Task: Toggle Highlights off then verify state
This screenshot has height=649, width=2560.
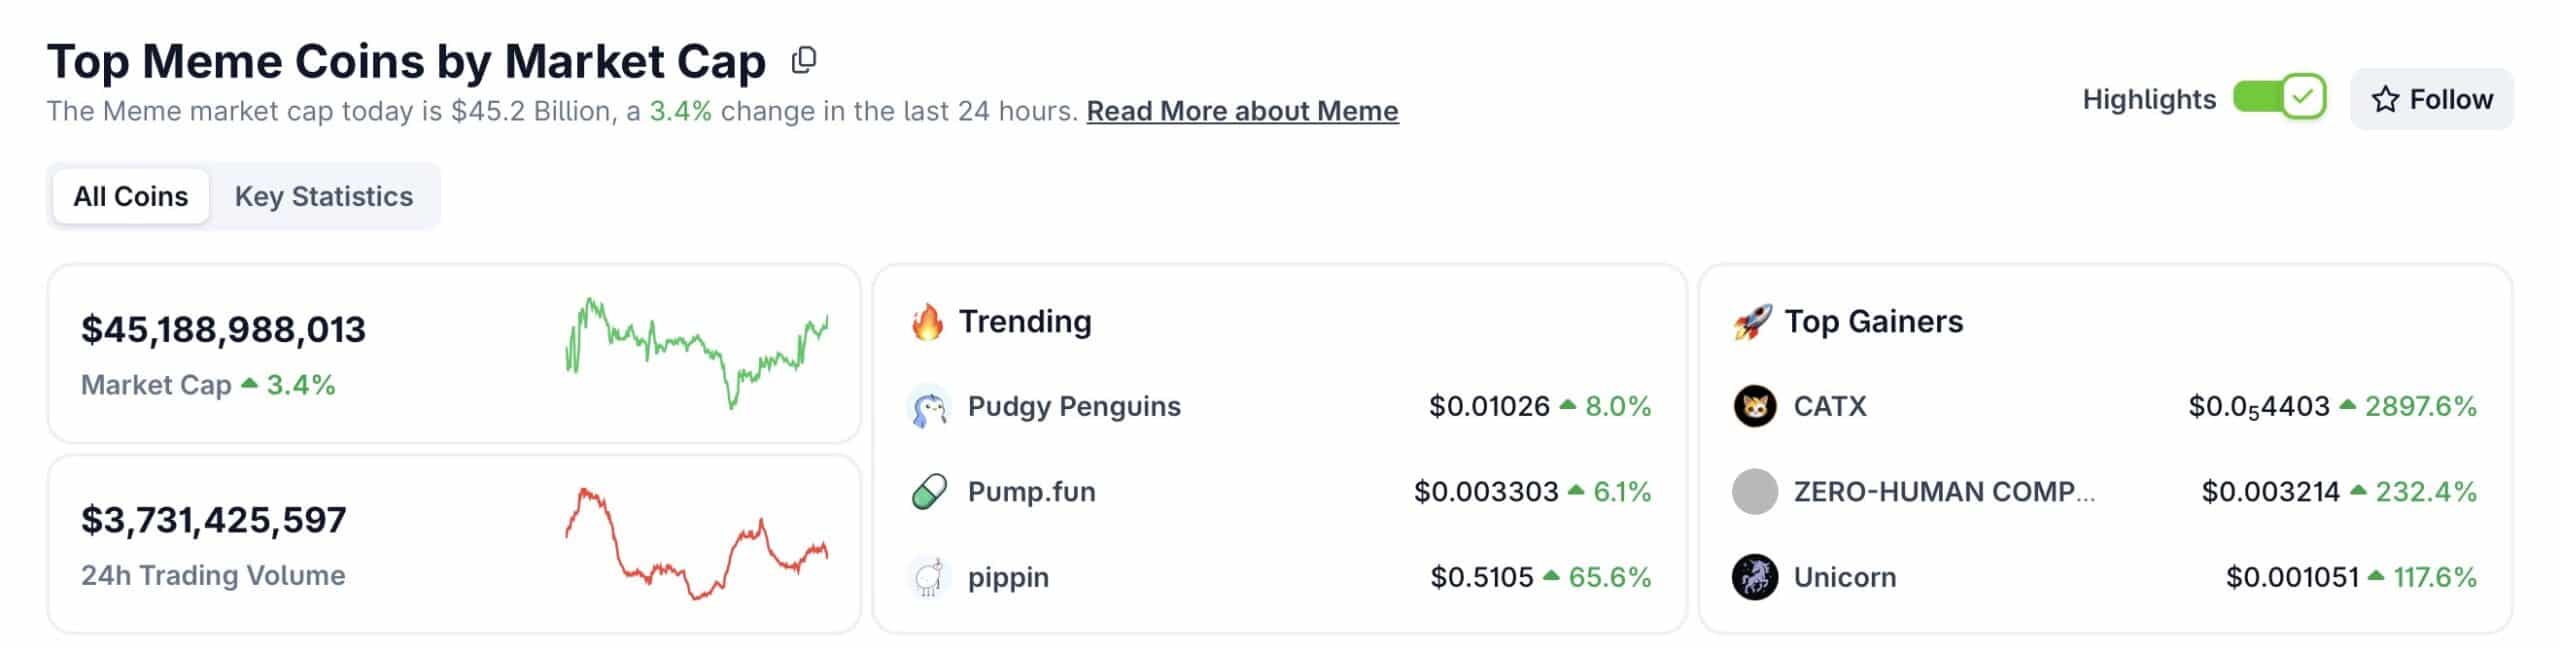Action: click(x=2278, y=97)
